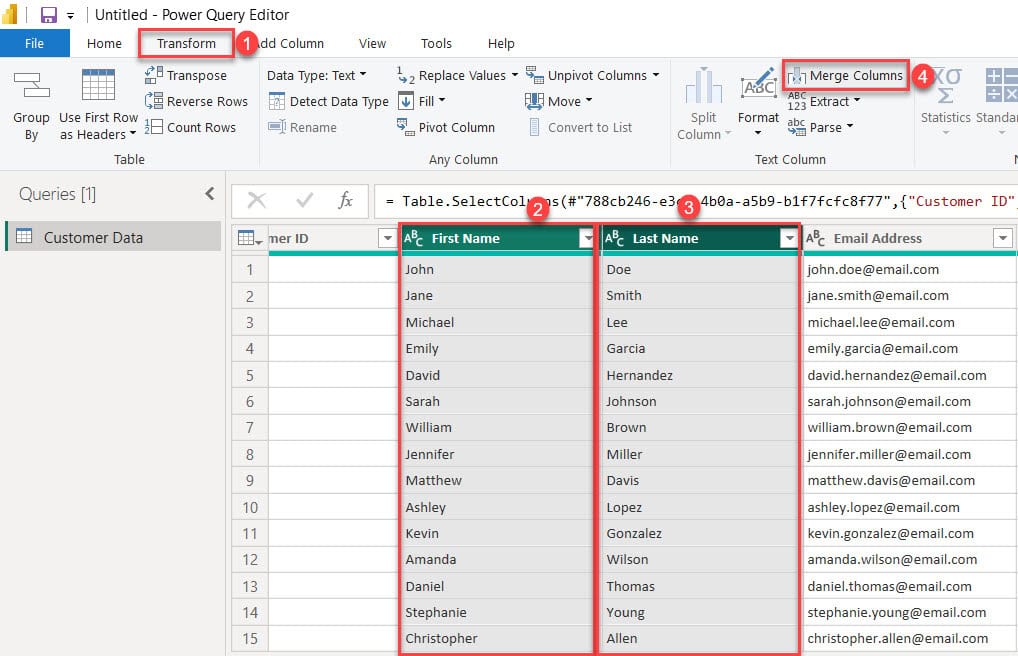Click the cell containing 'Hernandez'
The image size is (1018, 656).
[x=699, y=375]
